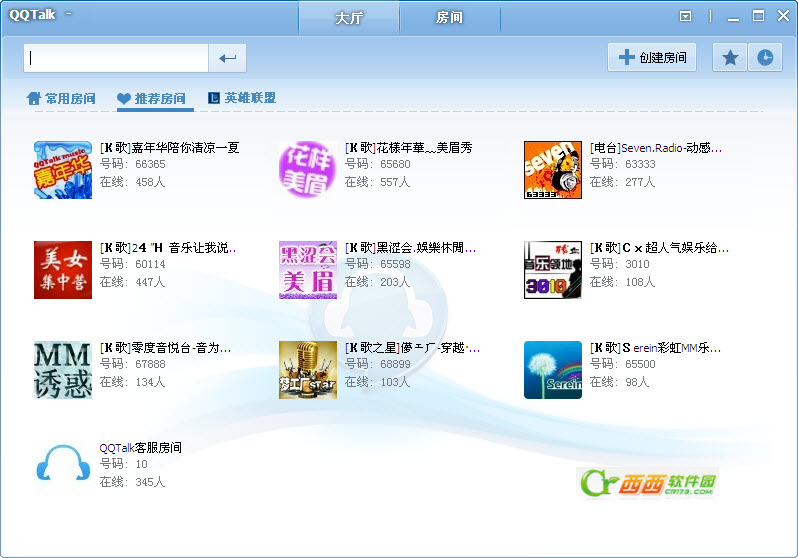Open QQTalk客服房间 link
Viewport: 798px width, 558px height.
tap(140, 448)
